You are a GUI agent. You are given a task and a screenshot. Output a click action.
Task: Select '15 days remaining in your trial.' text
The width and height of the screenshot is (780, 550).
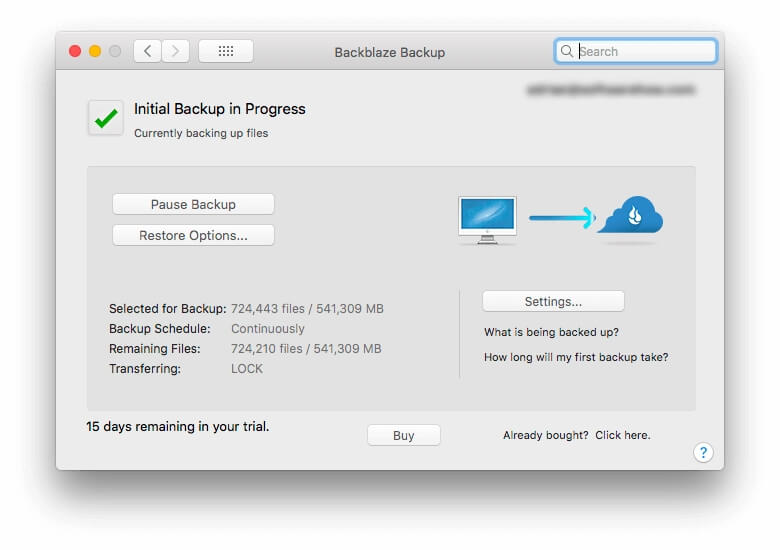[x=178, y=427]
